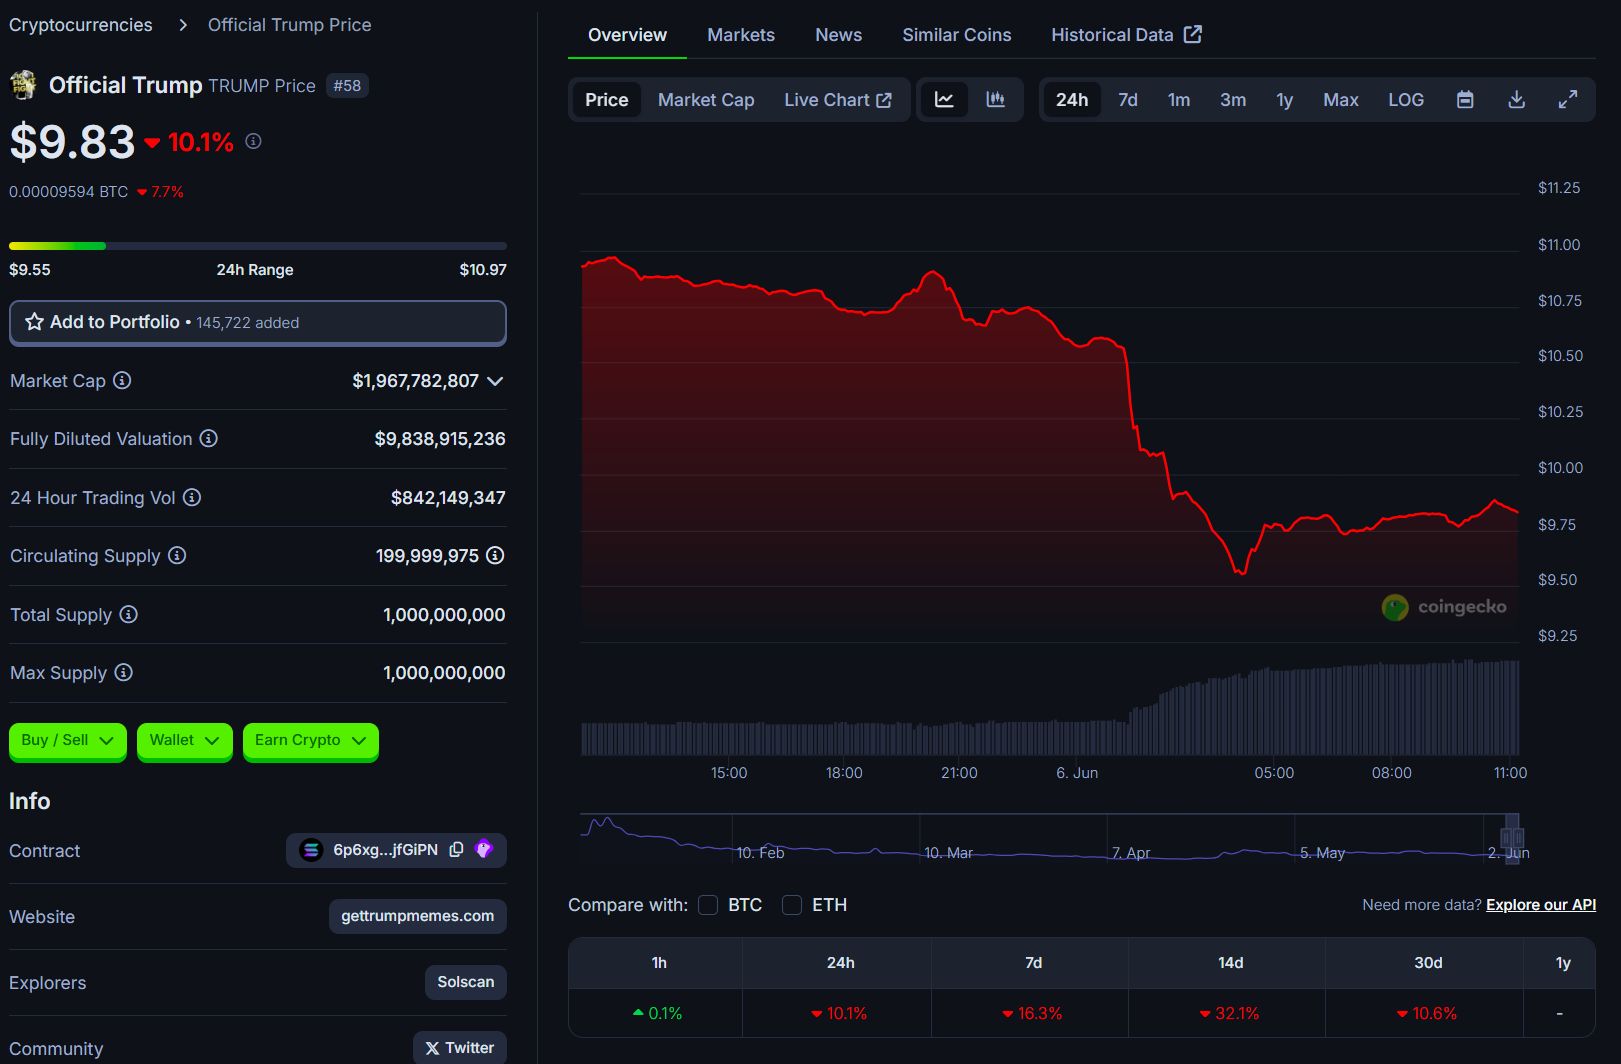Screen dimensions: 1621x1064
Task: Show 24 Hour Trading Vol info
Action: (x=192, y=497)
